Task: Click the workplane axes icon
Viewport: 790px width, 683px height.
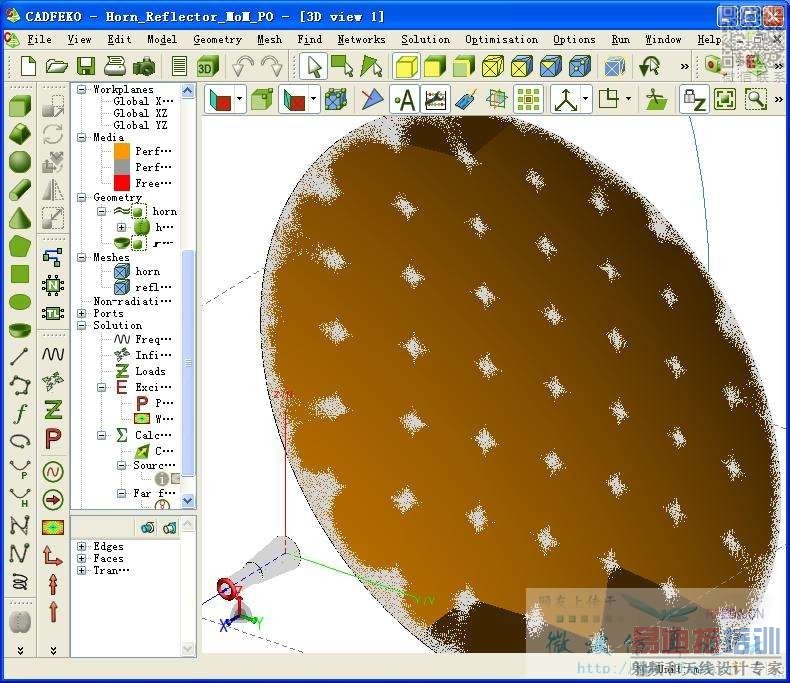Action: (566, 100)
